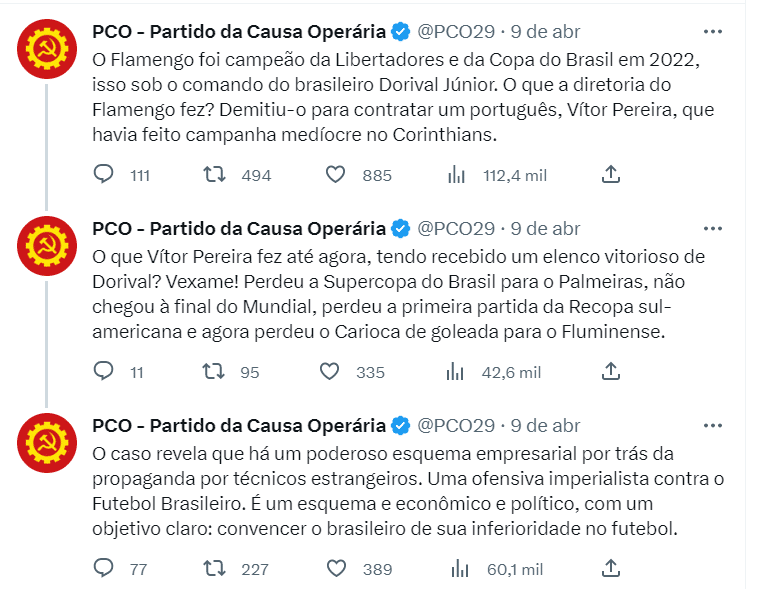
Task: Like the tweet with 335 likes
Action: pyautogui.click(x=329, y=371)
